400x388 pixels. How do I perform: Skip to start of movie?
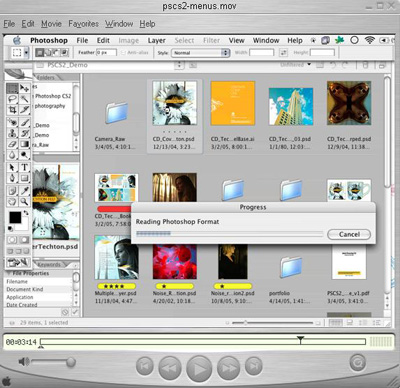(145, 366)
